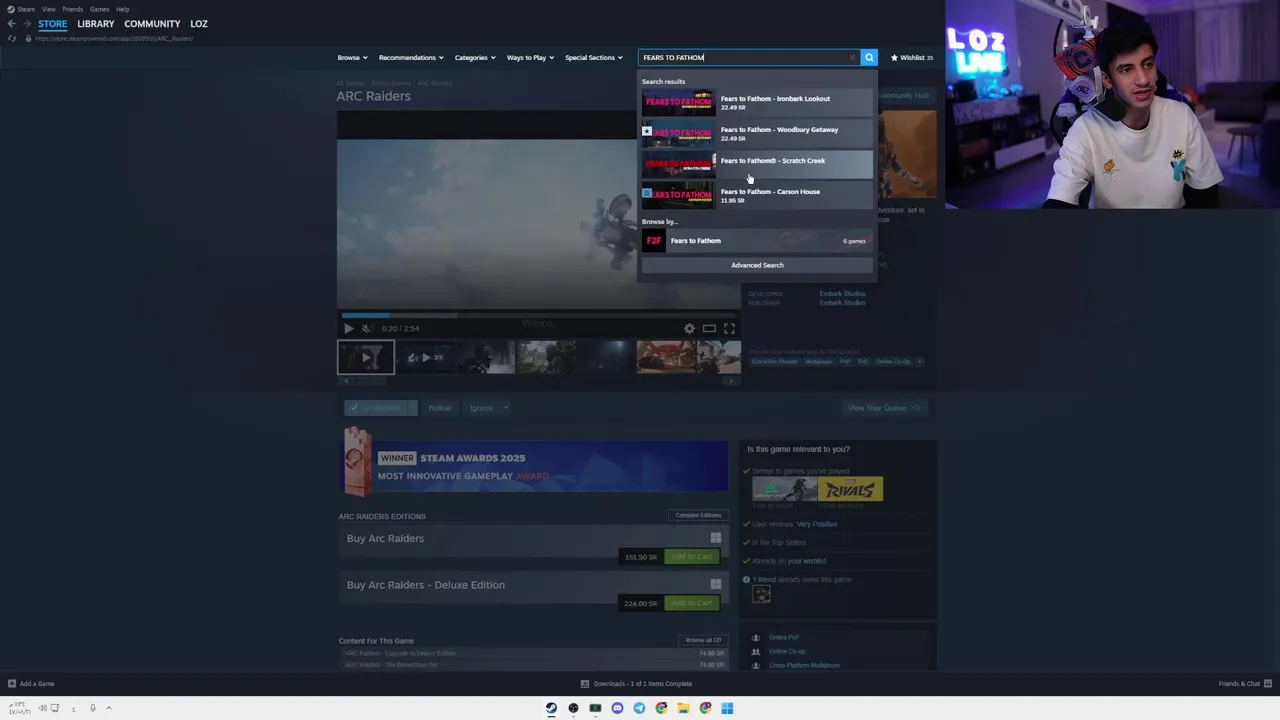The image size is (1280, 720).
Task: Open the Wishlist page
Action: tap(912, 57)
